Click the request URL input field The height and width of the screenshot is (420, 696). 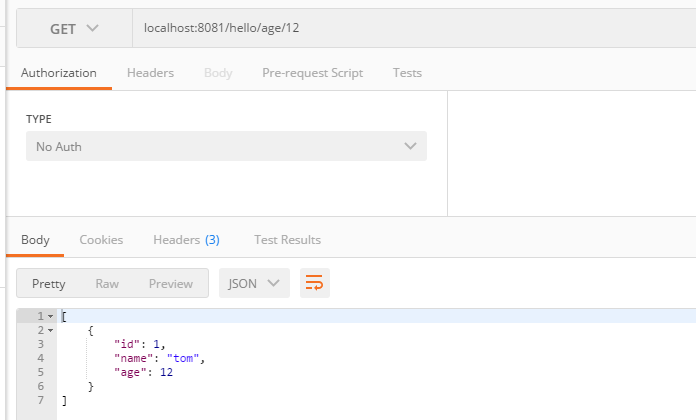point(414,28)
